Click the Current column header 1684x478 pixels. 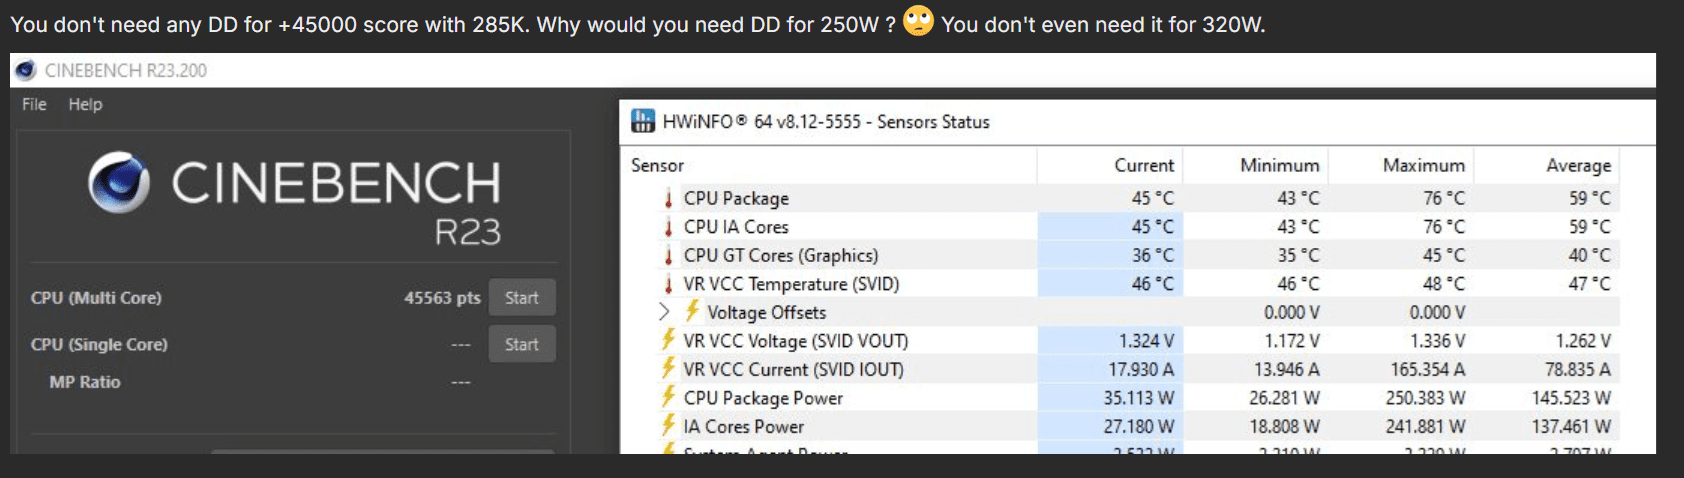click(x=1144, y=166)
